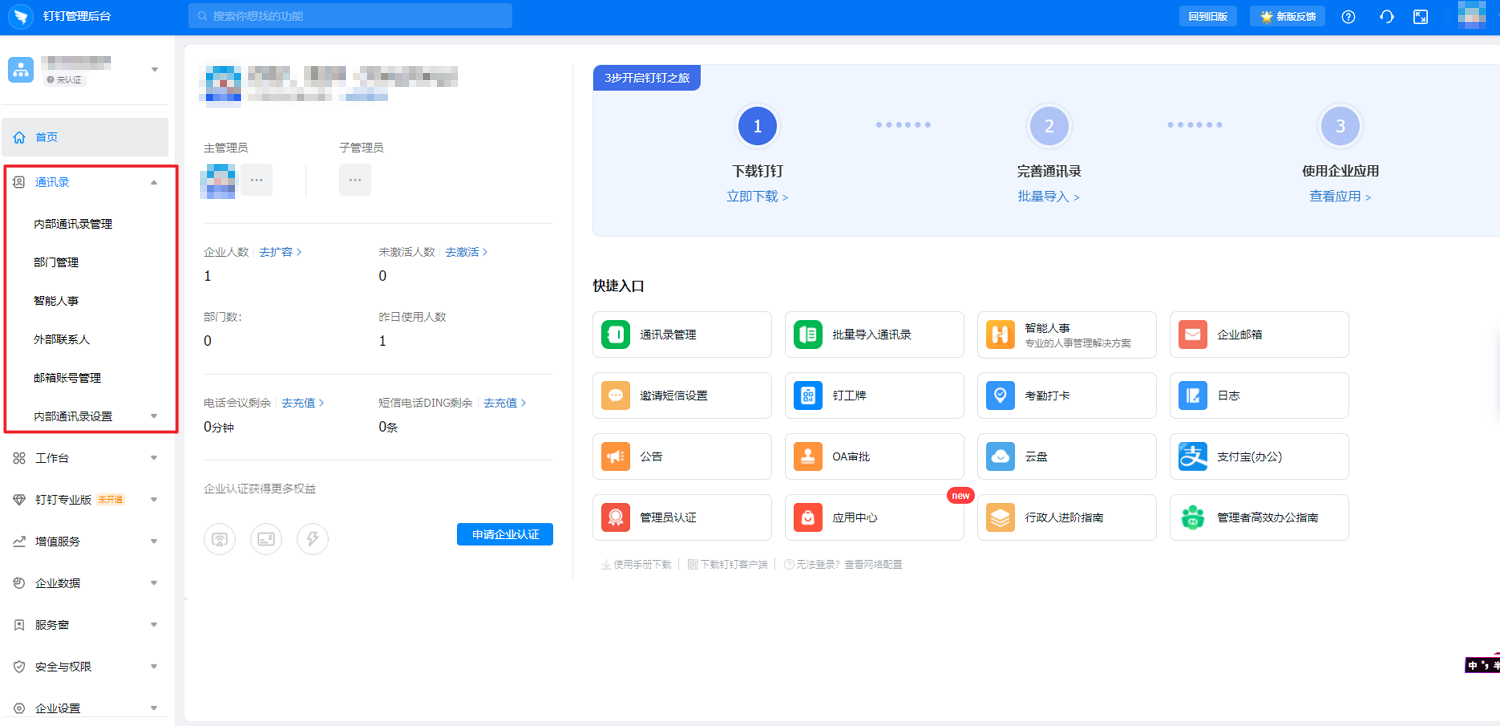Click 批量导入 link under step 2

click(1049, 197)
